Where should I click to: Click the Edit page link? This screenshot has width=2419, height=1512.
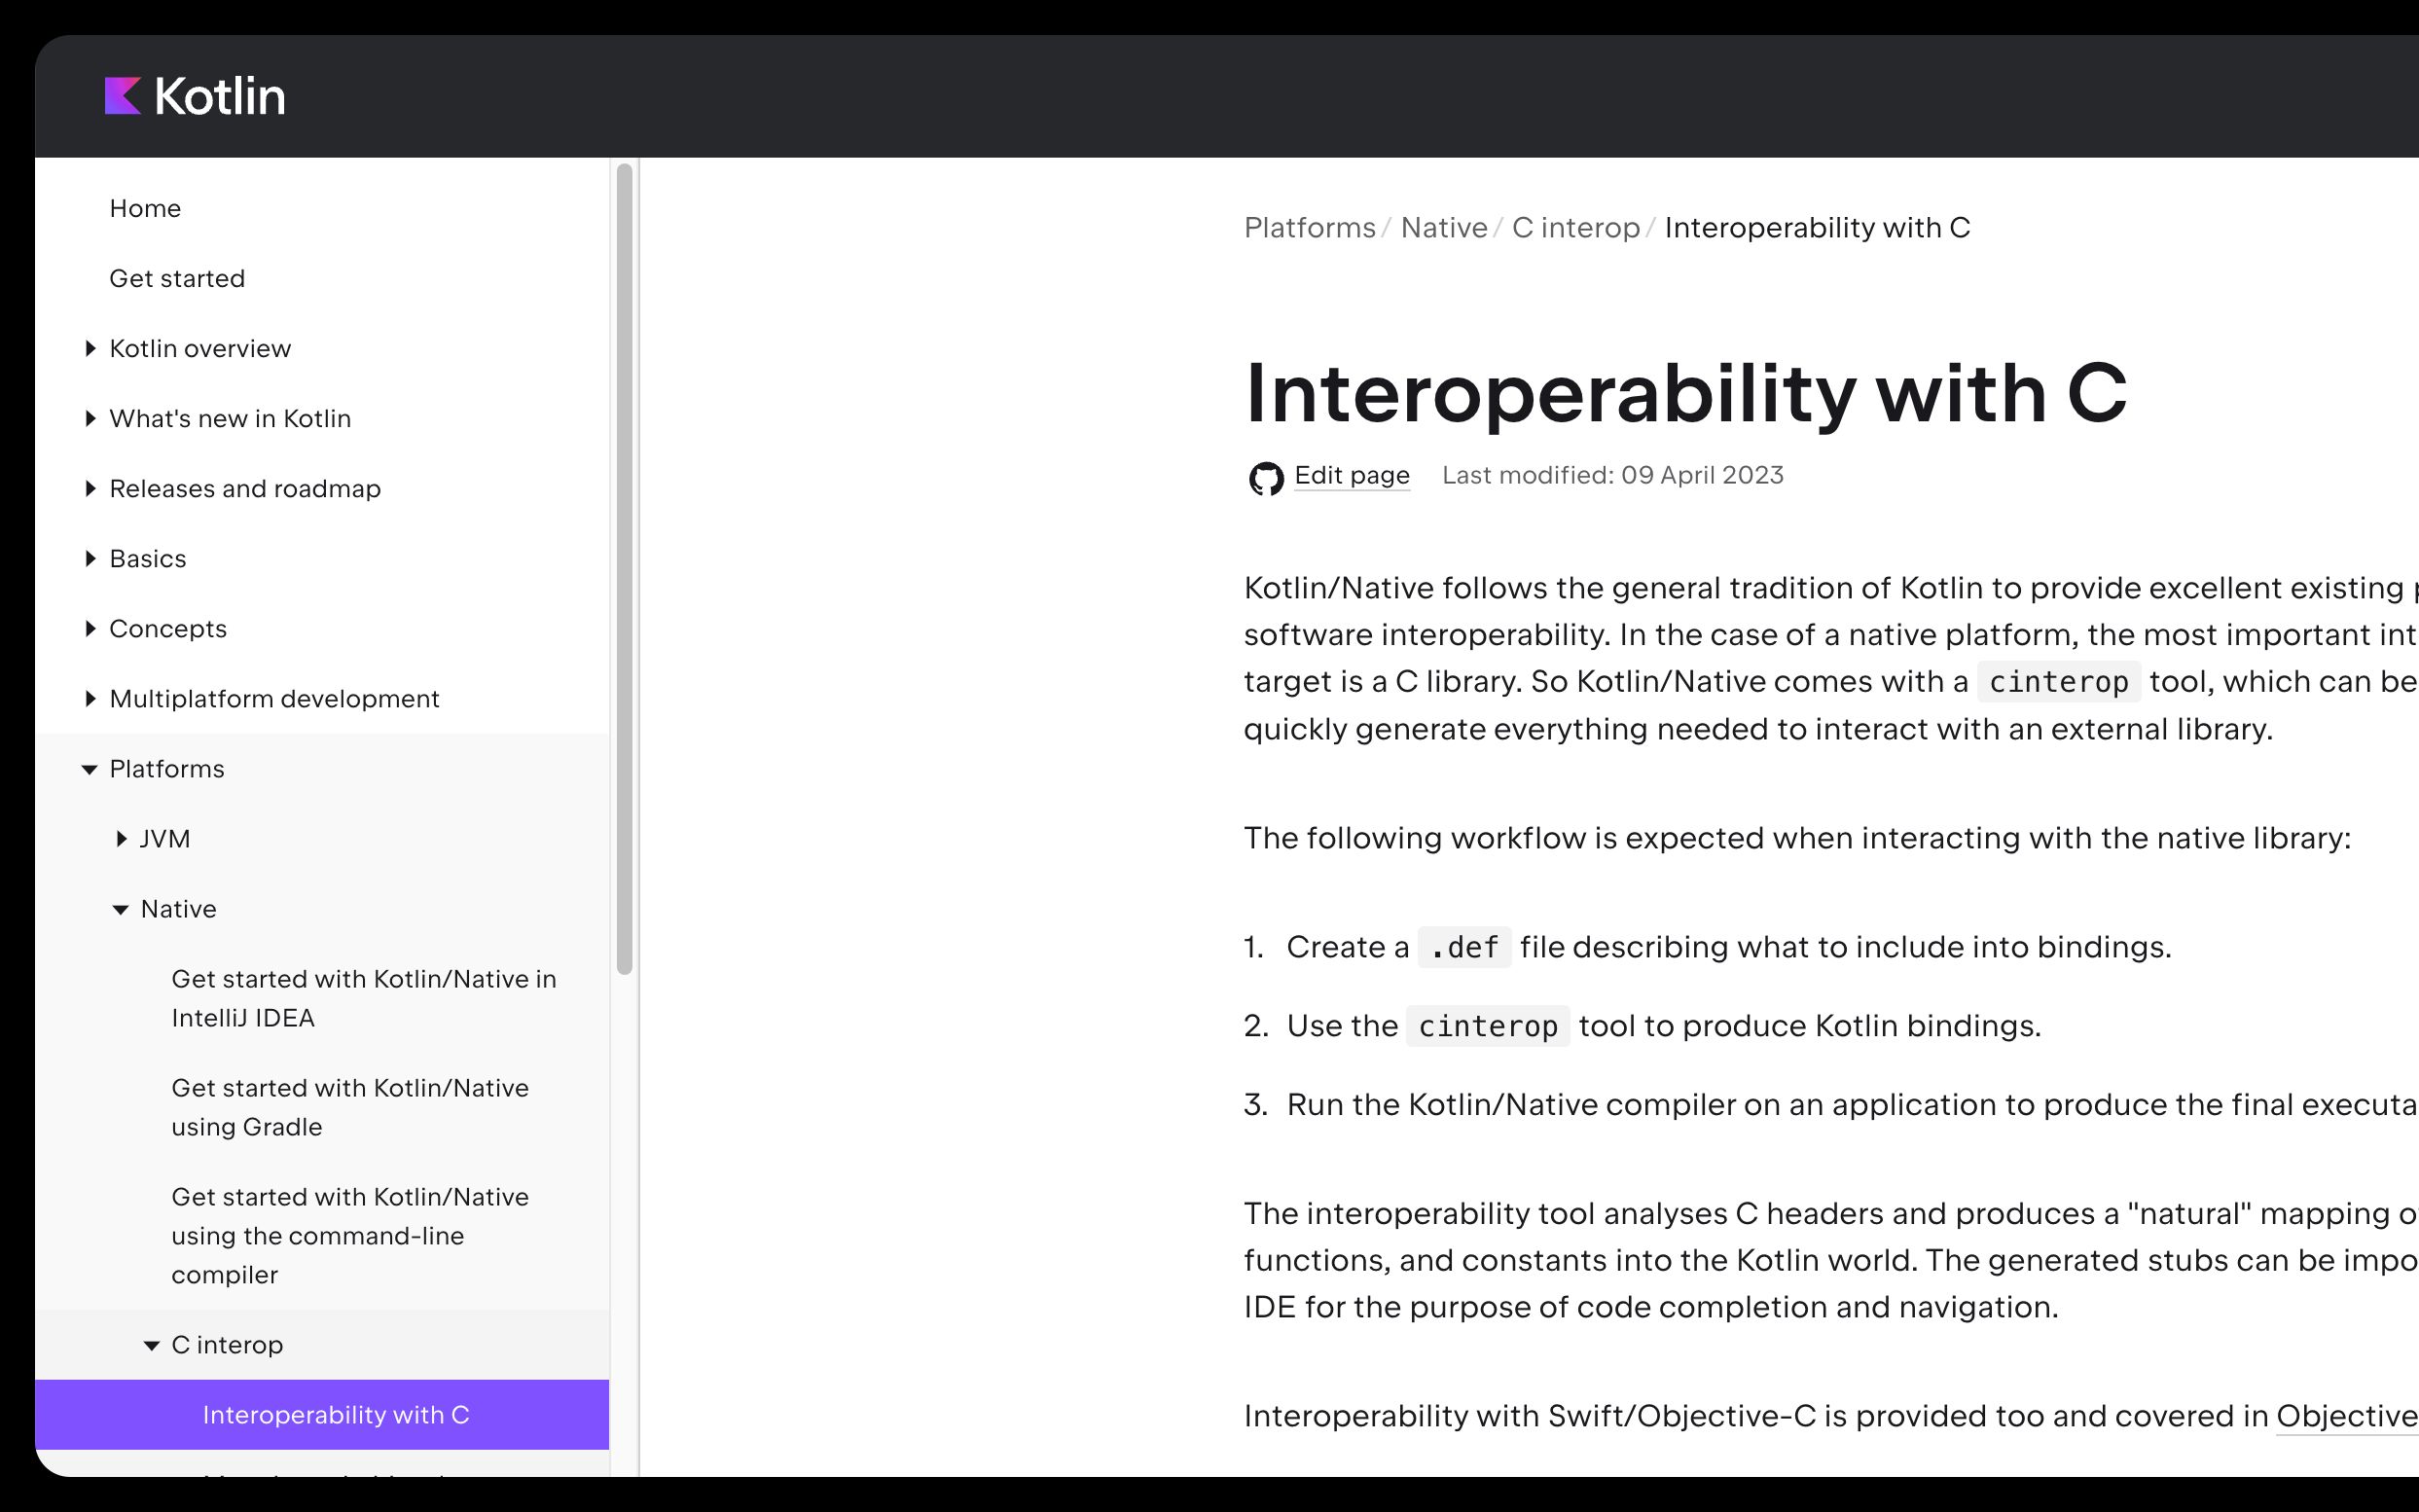(1351, 476)
